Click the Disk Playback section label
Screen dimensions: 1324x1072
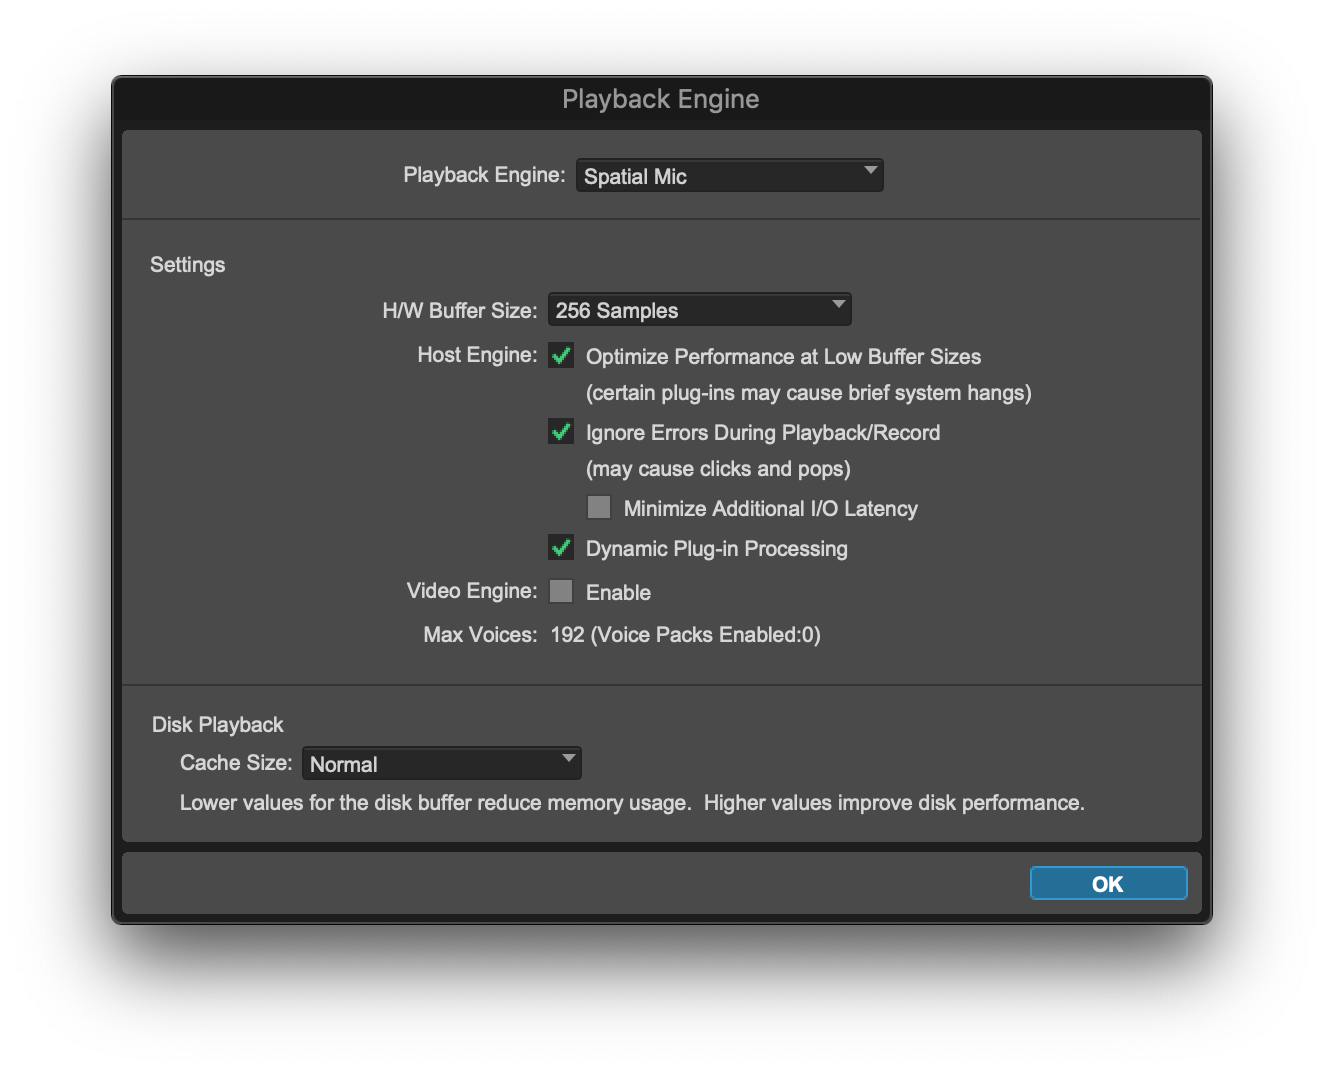tap(217, 724)
